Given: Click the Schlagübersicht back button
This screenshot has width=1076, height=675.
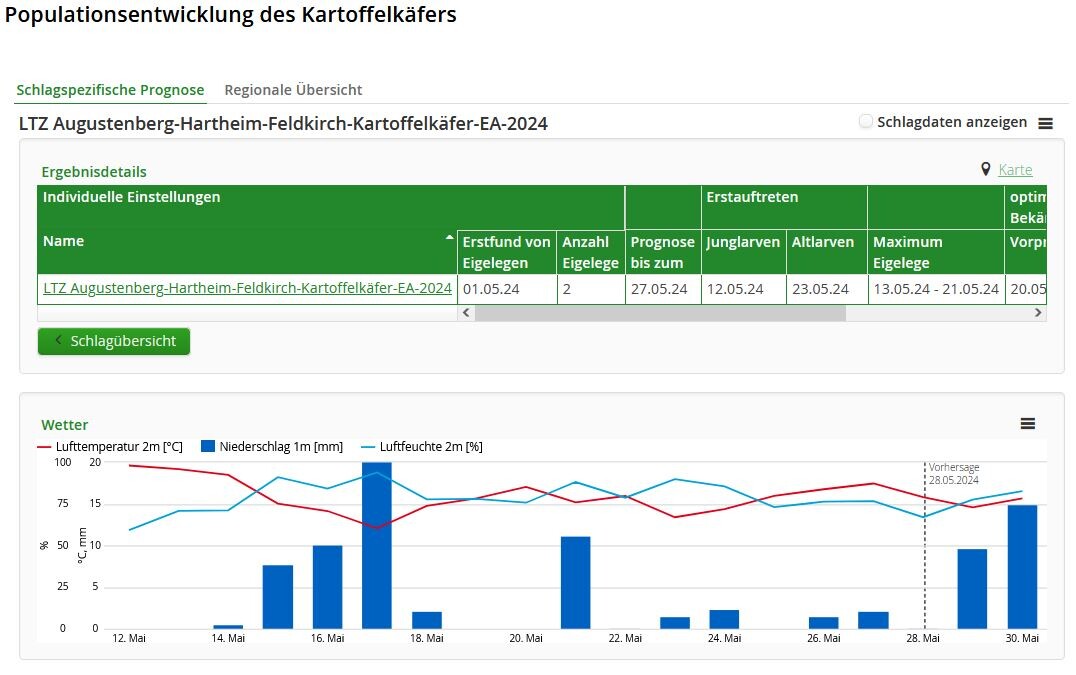Looking at the screenshot, I should 114,341.
